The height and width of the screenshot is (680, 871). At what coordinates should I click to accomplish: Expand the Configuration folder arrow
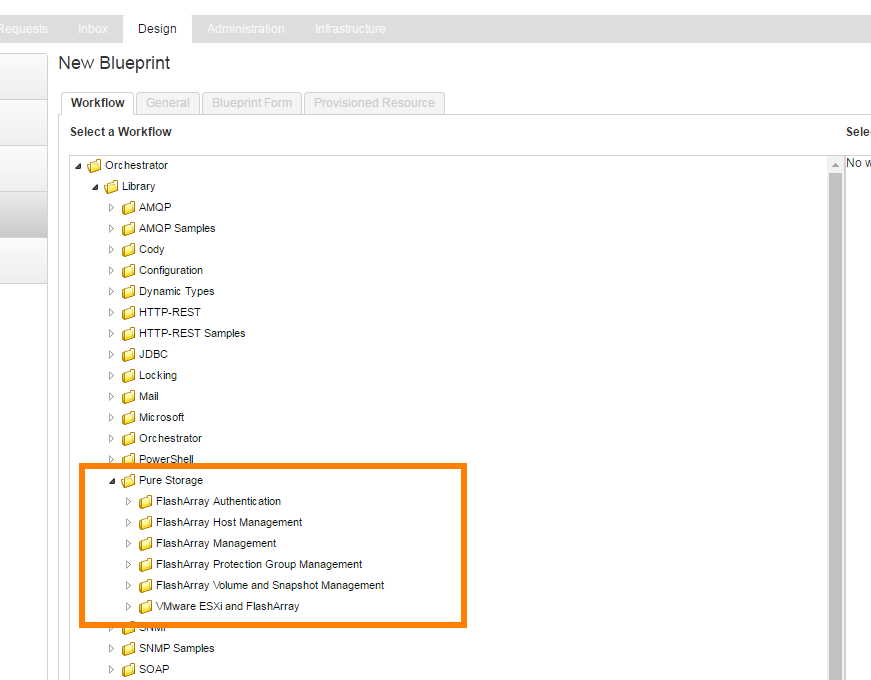click(111, 271)
